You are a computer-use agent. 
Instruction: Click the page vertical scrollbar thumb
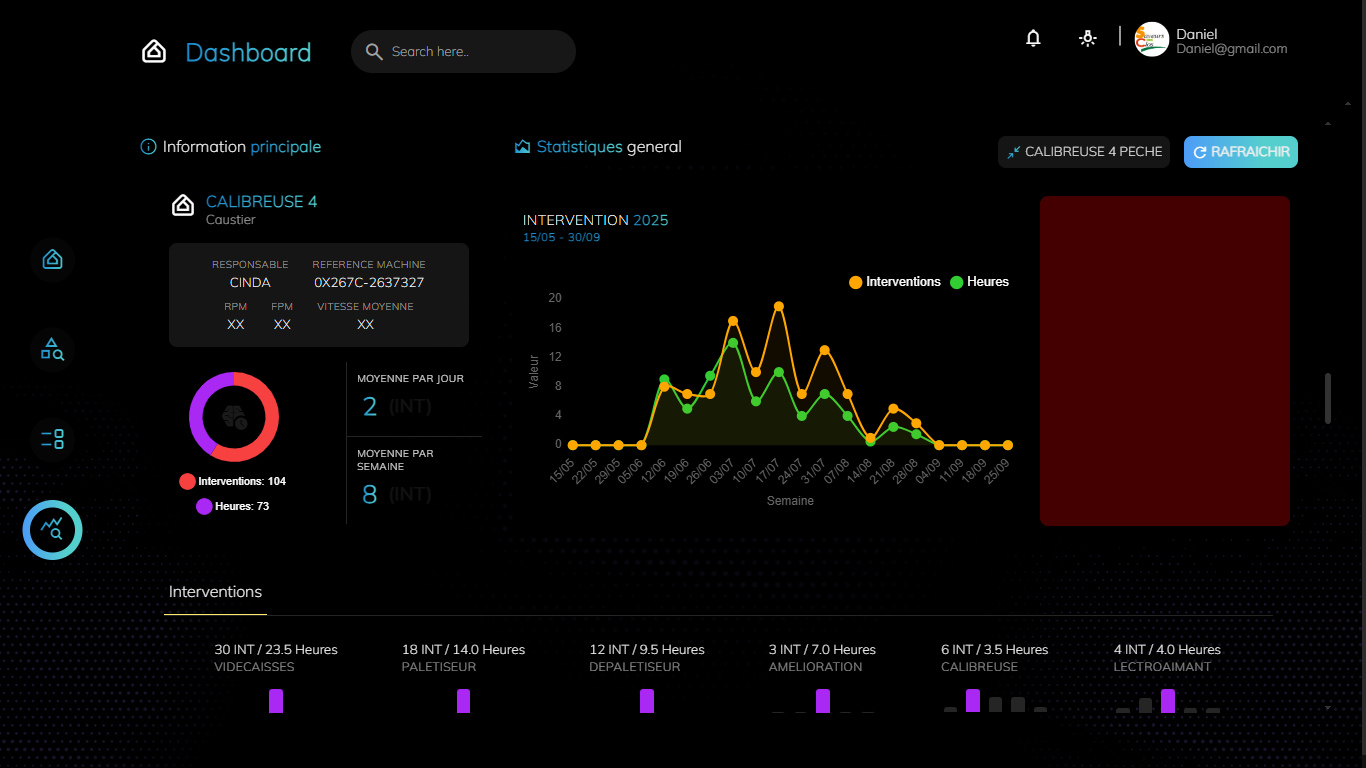1328,398
